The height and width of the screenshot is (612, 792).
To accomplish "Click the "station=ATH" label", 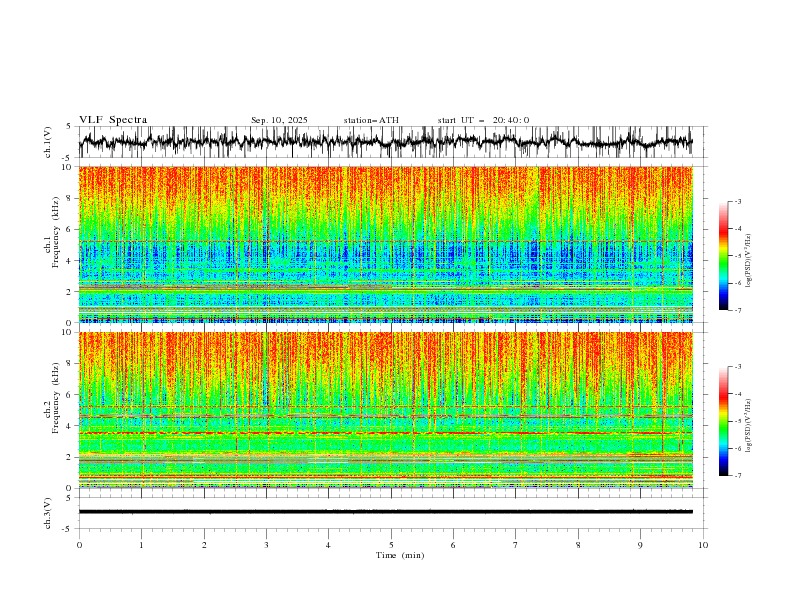I will tap(371, 120).
